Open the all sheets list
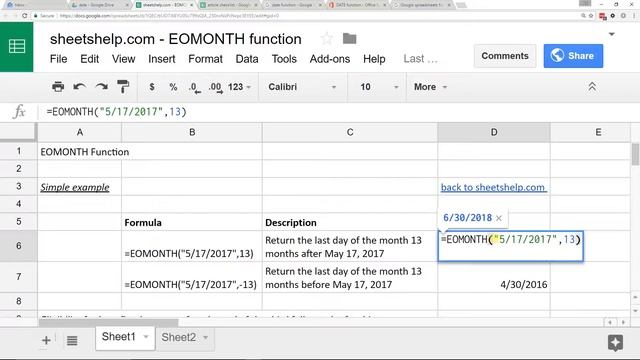Image resolution: width=640 pixels, height=360 pixels. [x=72, y=340]
